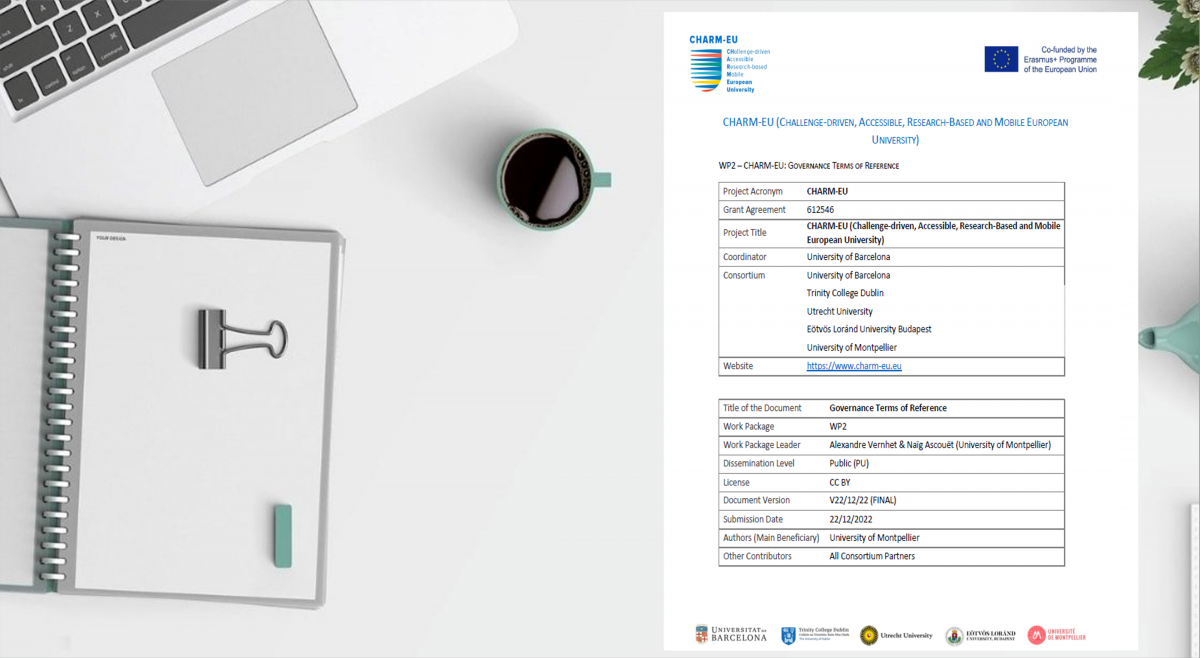Select the Submission Date 22/12/2022
The width and height of the screenshot is (1200, 658).
coord(849,519)
